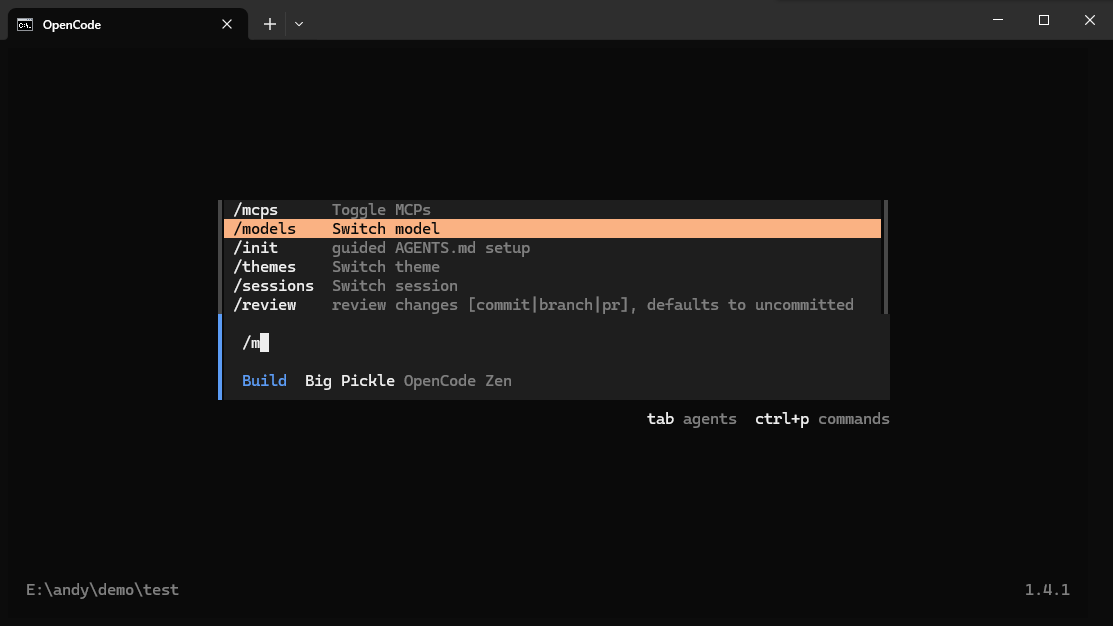Select the /sessions Switch session command
1113x626 pixels.
click(x=345, y=286)
